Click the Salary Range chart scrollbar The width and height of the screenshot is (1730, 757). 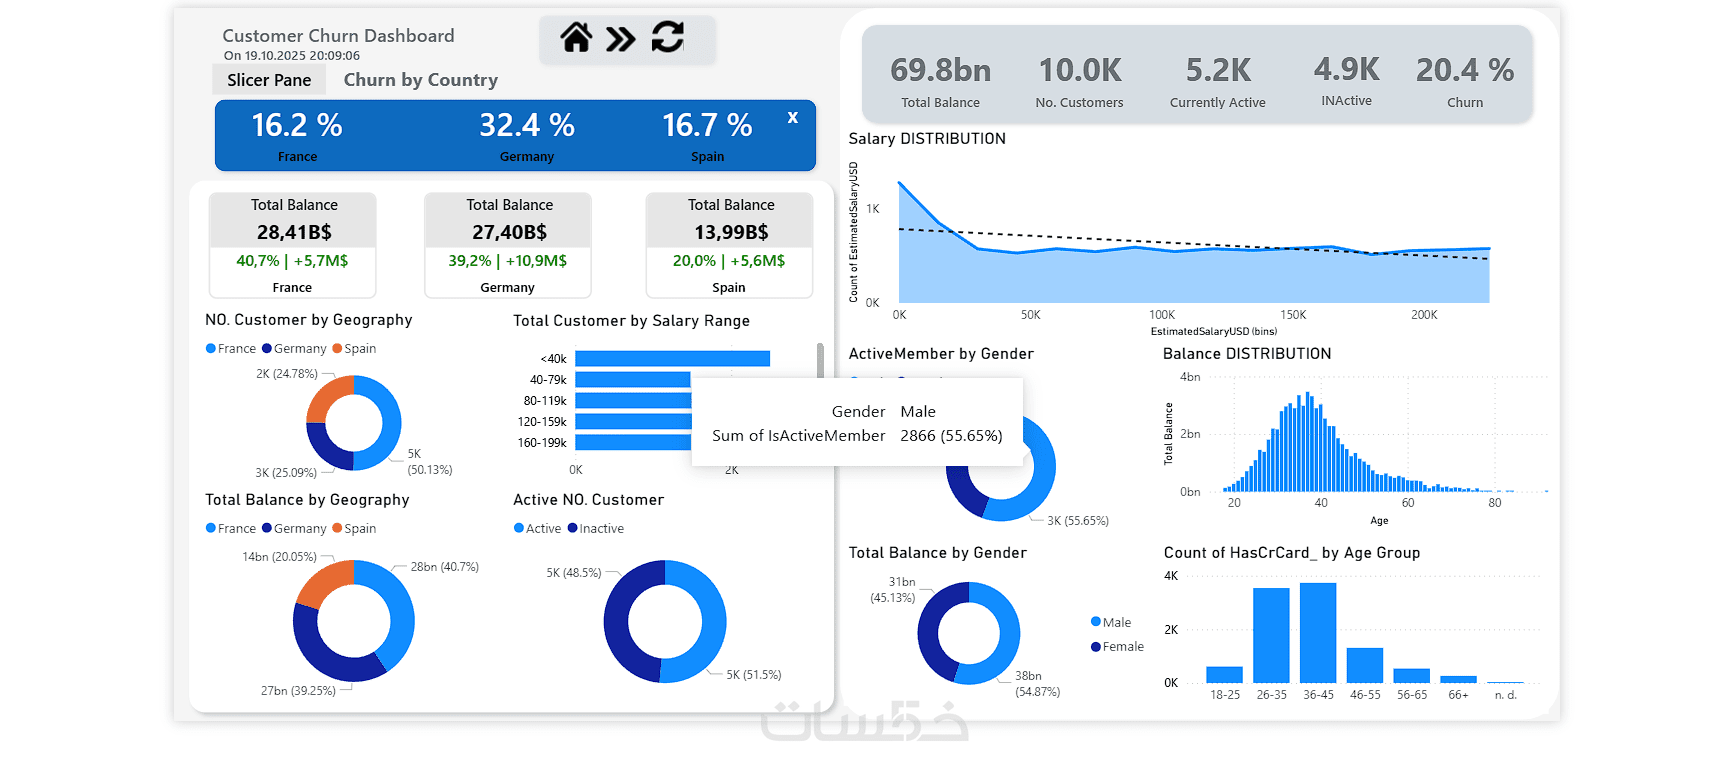820,360
